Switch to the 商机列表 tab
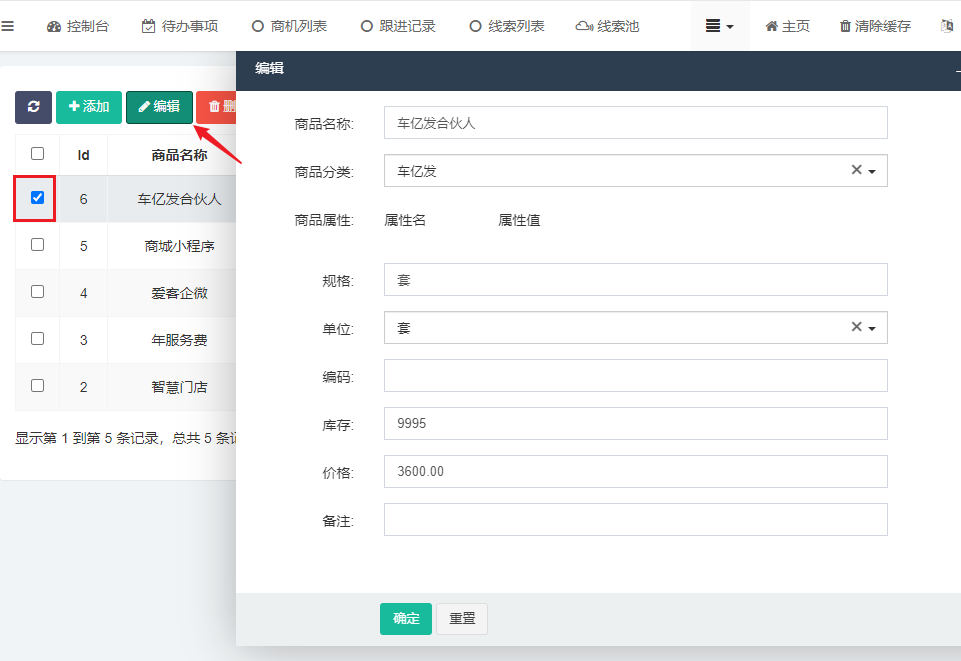This screenshot has height=661, width=961. tap(289, 26)
